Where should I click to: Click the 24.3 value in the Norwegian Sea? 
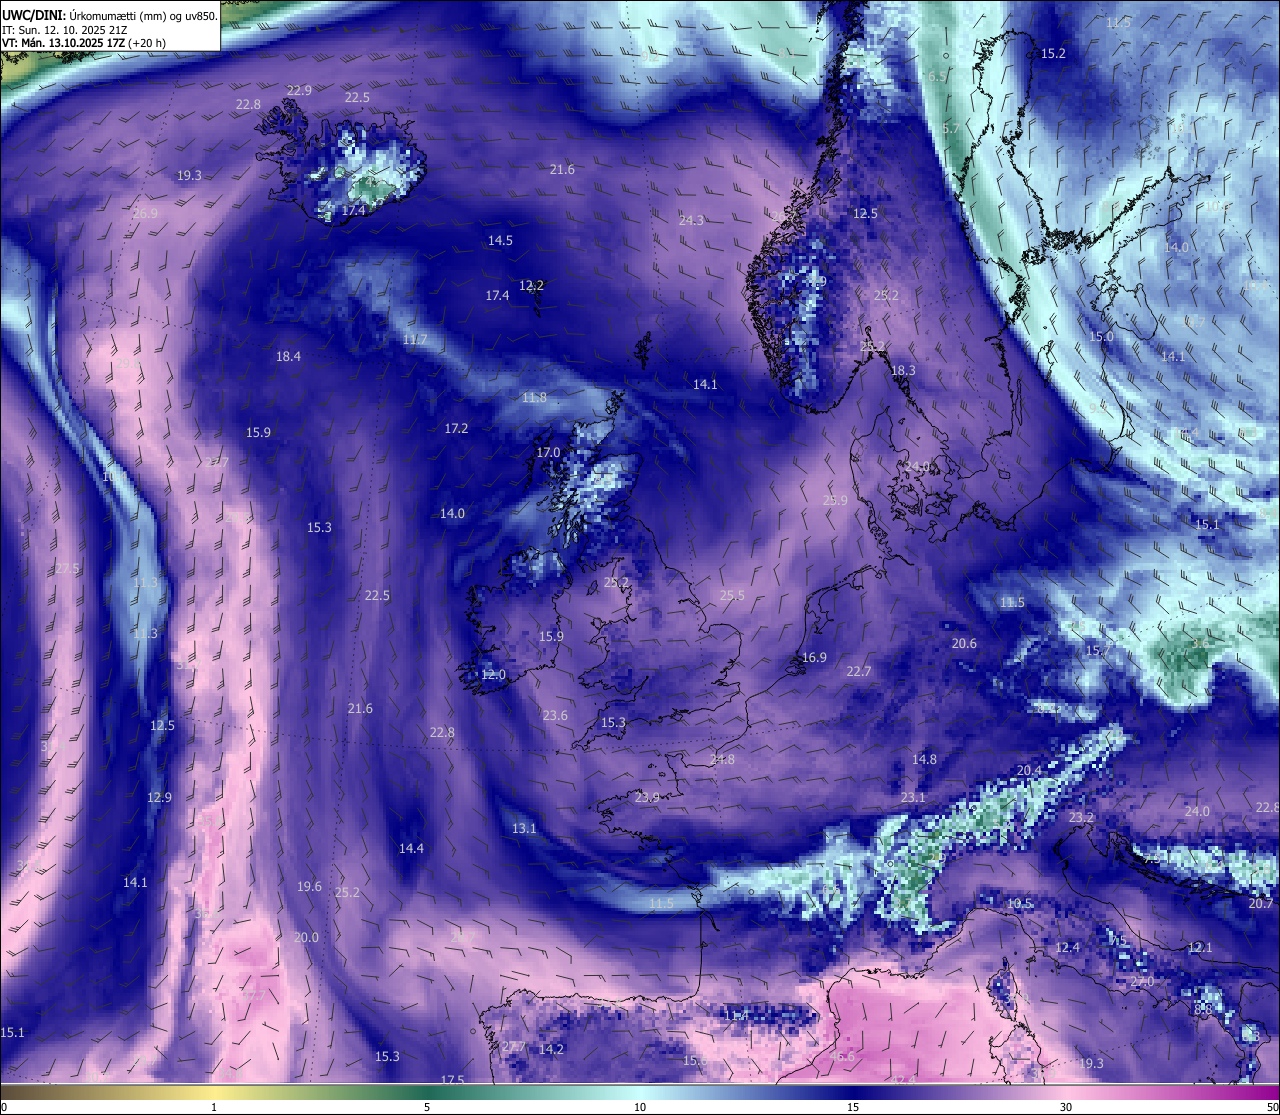[x=691, y=220]
